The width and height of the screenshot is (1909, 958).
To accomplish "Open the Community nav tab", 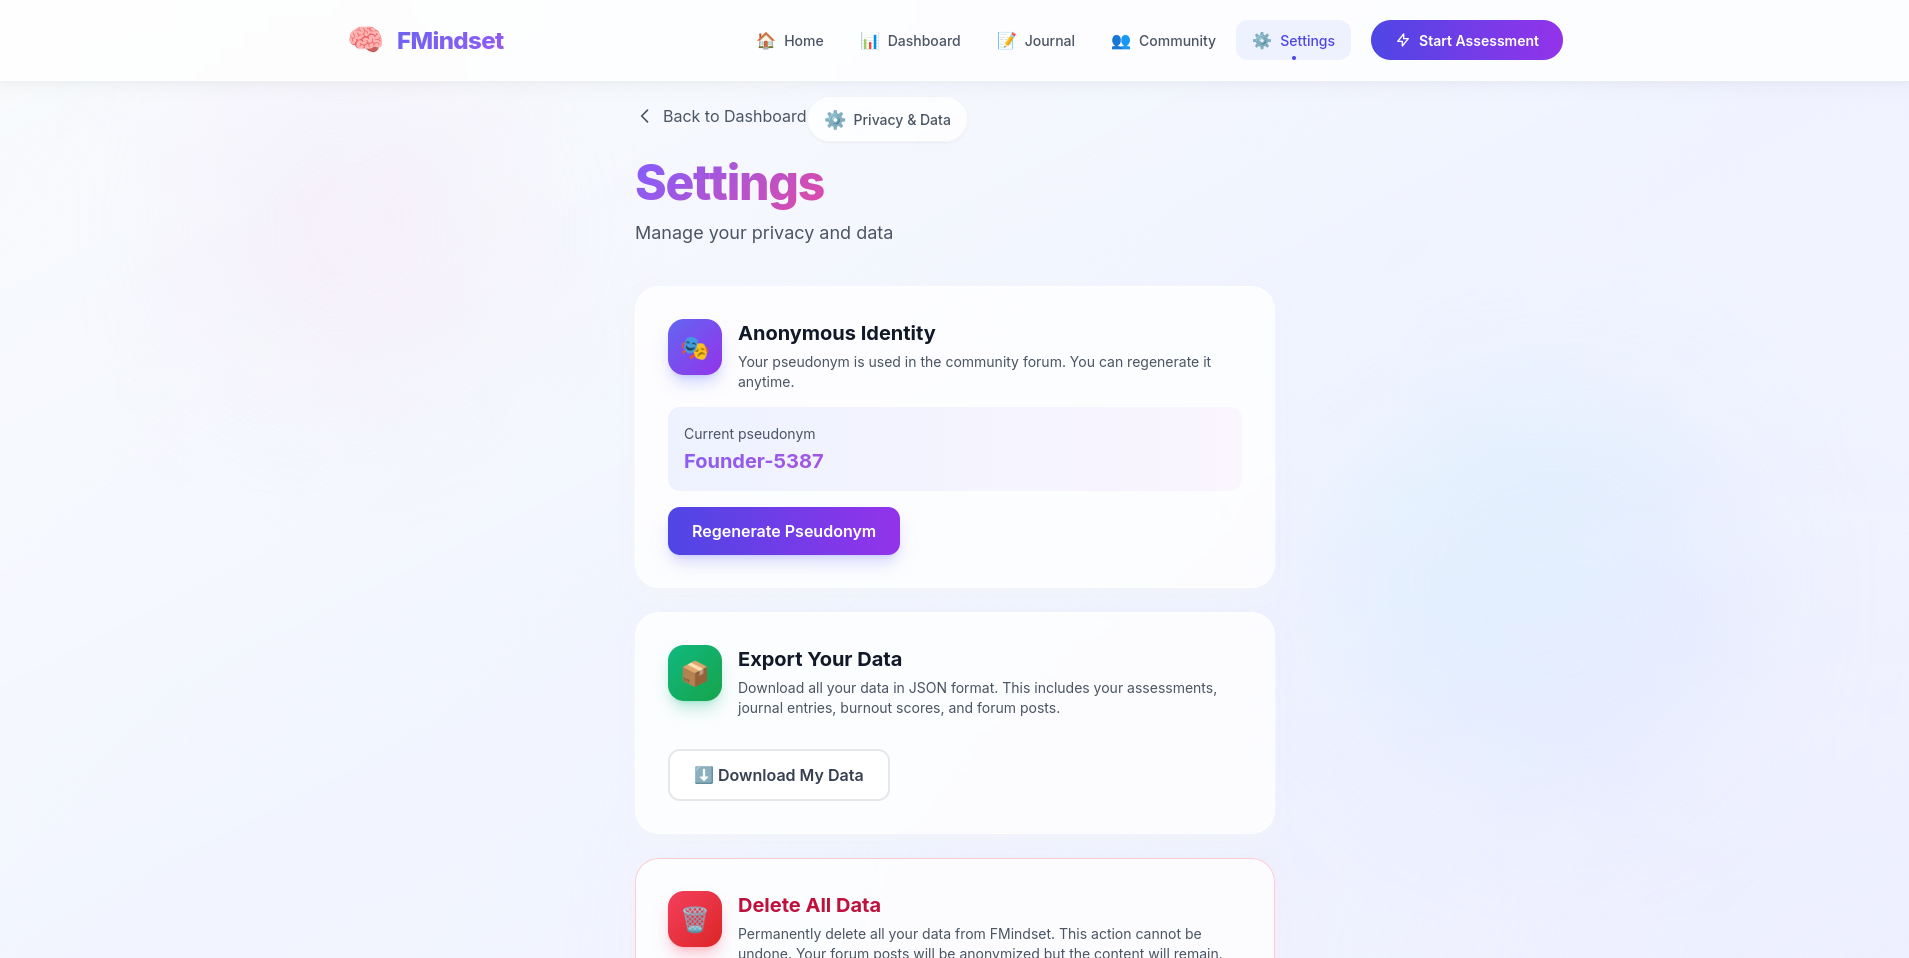I will [1163, 41].
